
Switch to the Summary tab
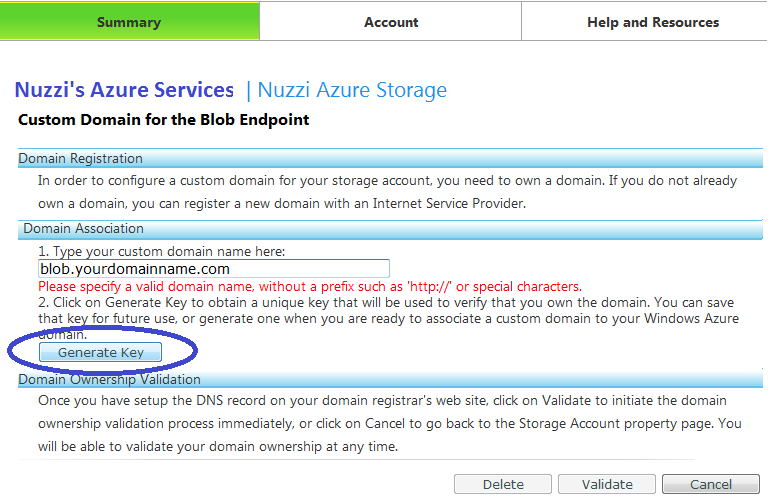click(129, 22)
